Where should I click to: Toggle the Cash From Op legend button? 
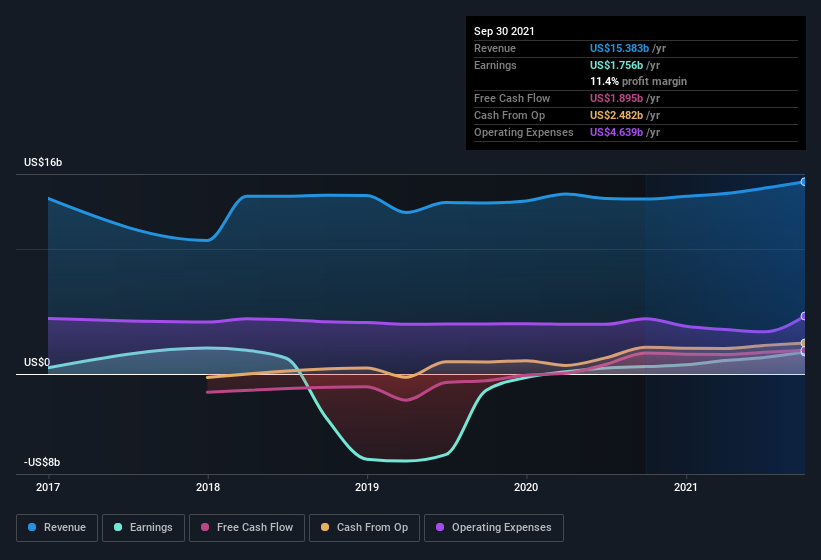click(364, 528)
